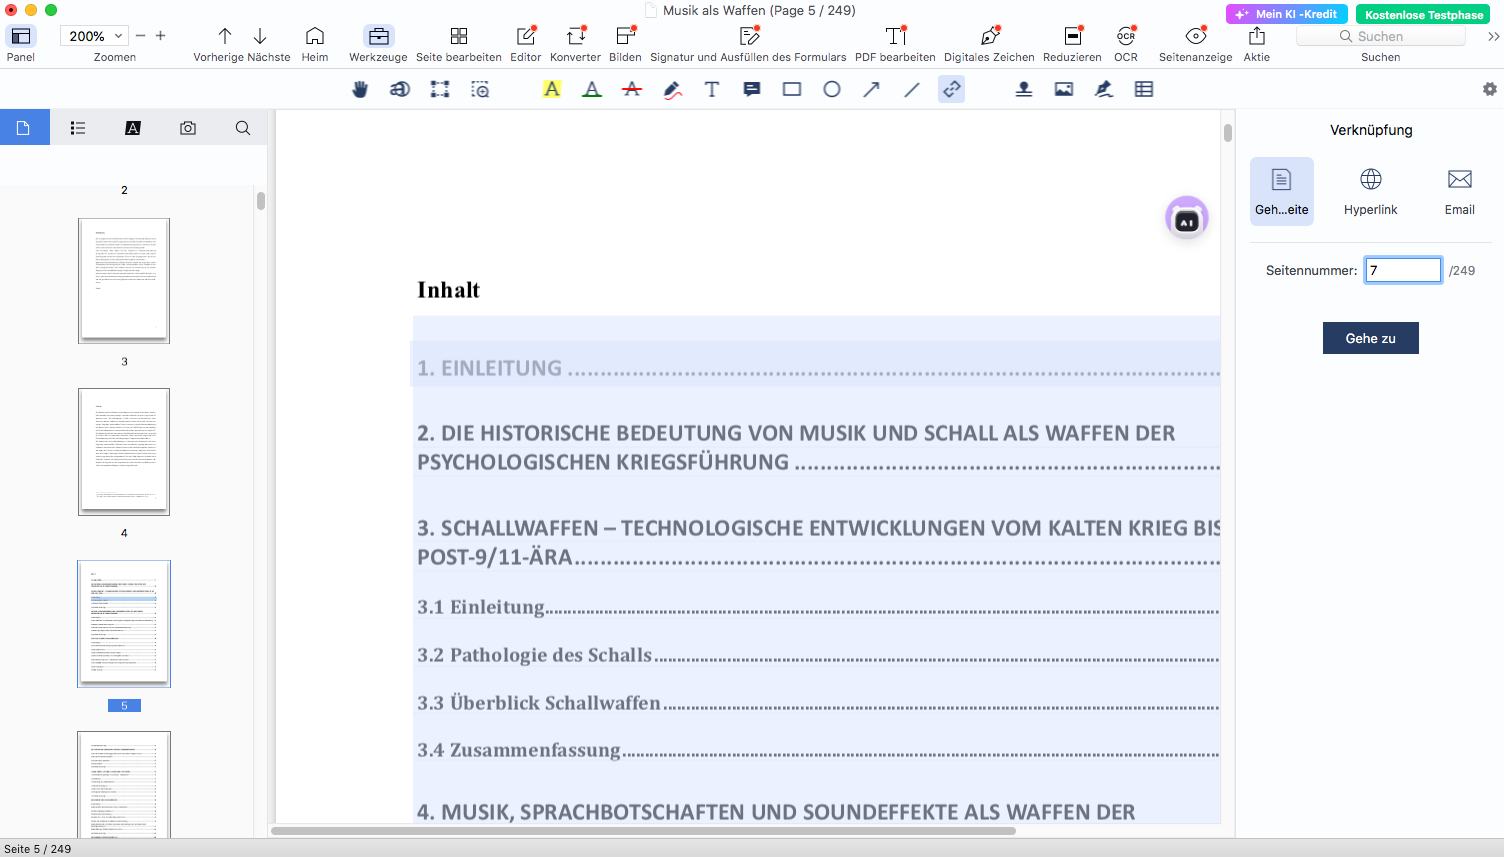The image size is (1504, 857).
Task: Zoom out with the minus button
Action: click(140, 36)
